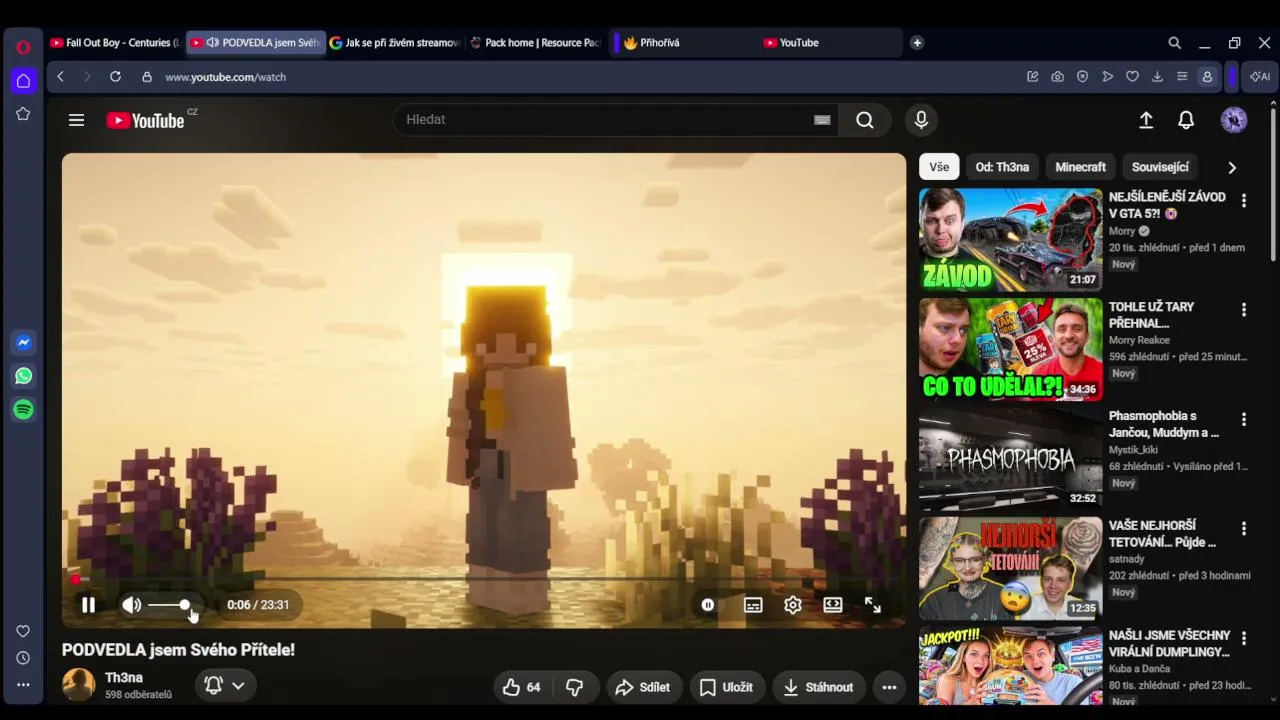Open options for NEJŠÍLENĚJŠÍ ZÁVOD video
Screen dimensions: 1280x720
coord(1244,201)
